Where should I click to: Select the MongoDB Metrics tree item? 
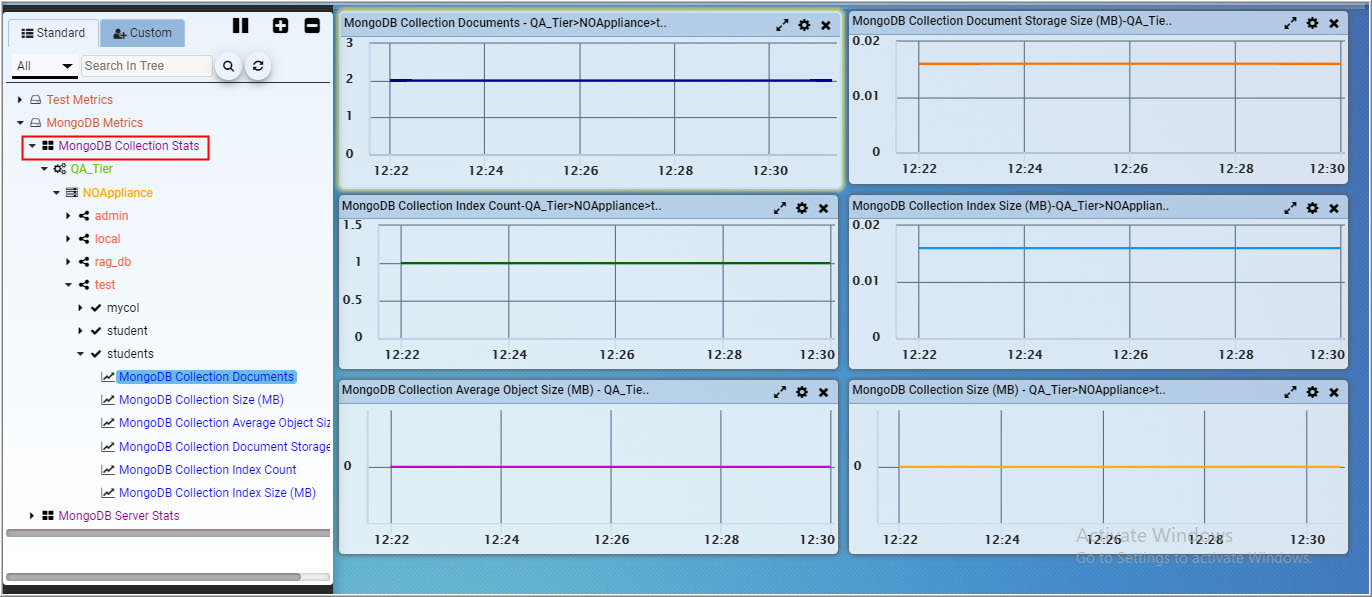point(94,123)
